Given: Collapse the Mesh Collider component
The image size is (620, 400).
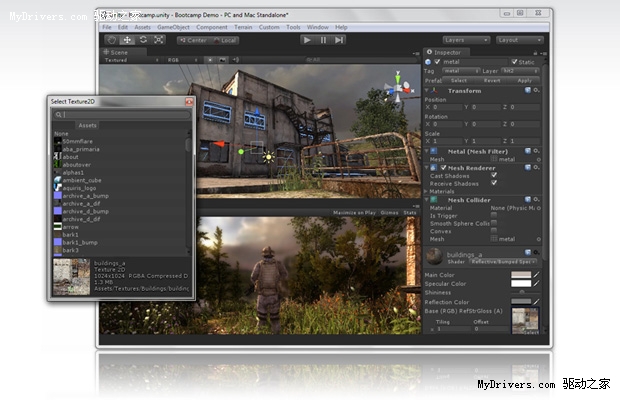Looking at the screenshot, I should [427, 200].
